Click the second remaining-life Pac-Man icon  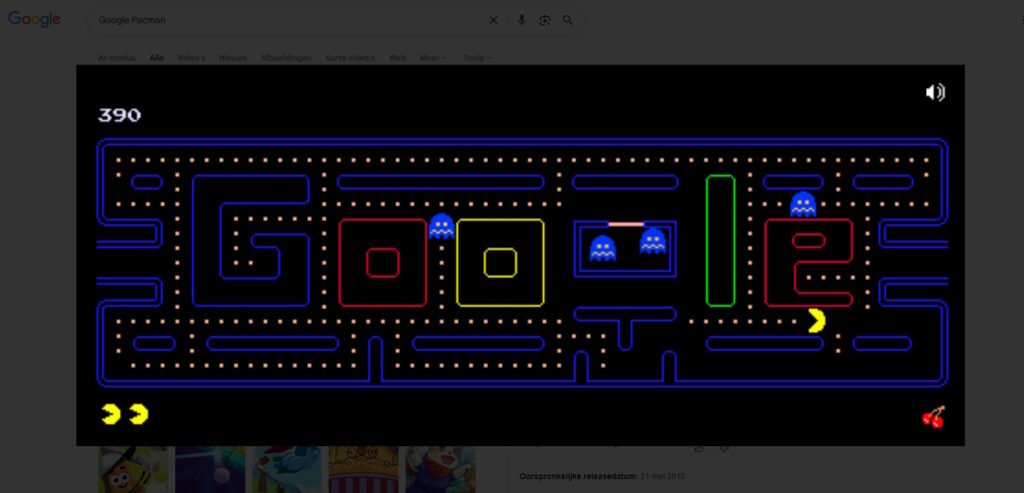point(138,414)
